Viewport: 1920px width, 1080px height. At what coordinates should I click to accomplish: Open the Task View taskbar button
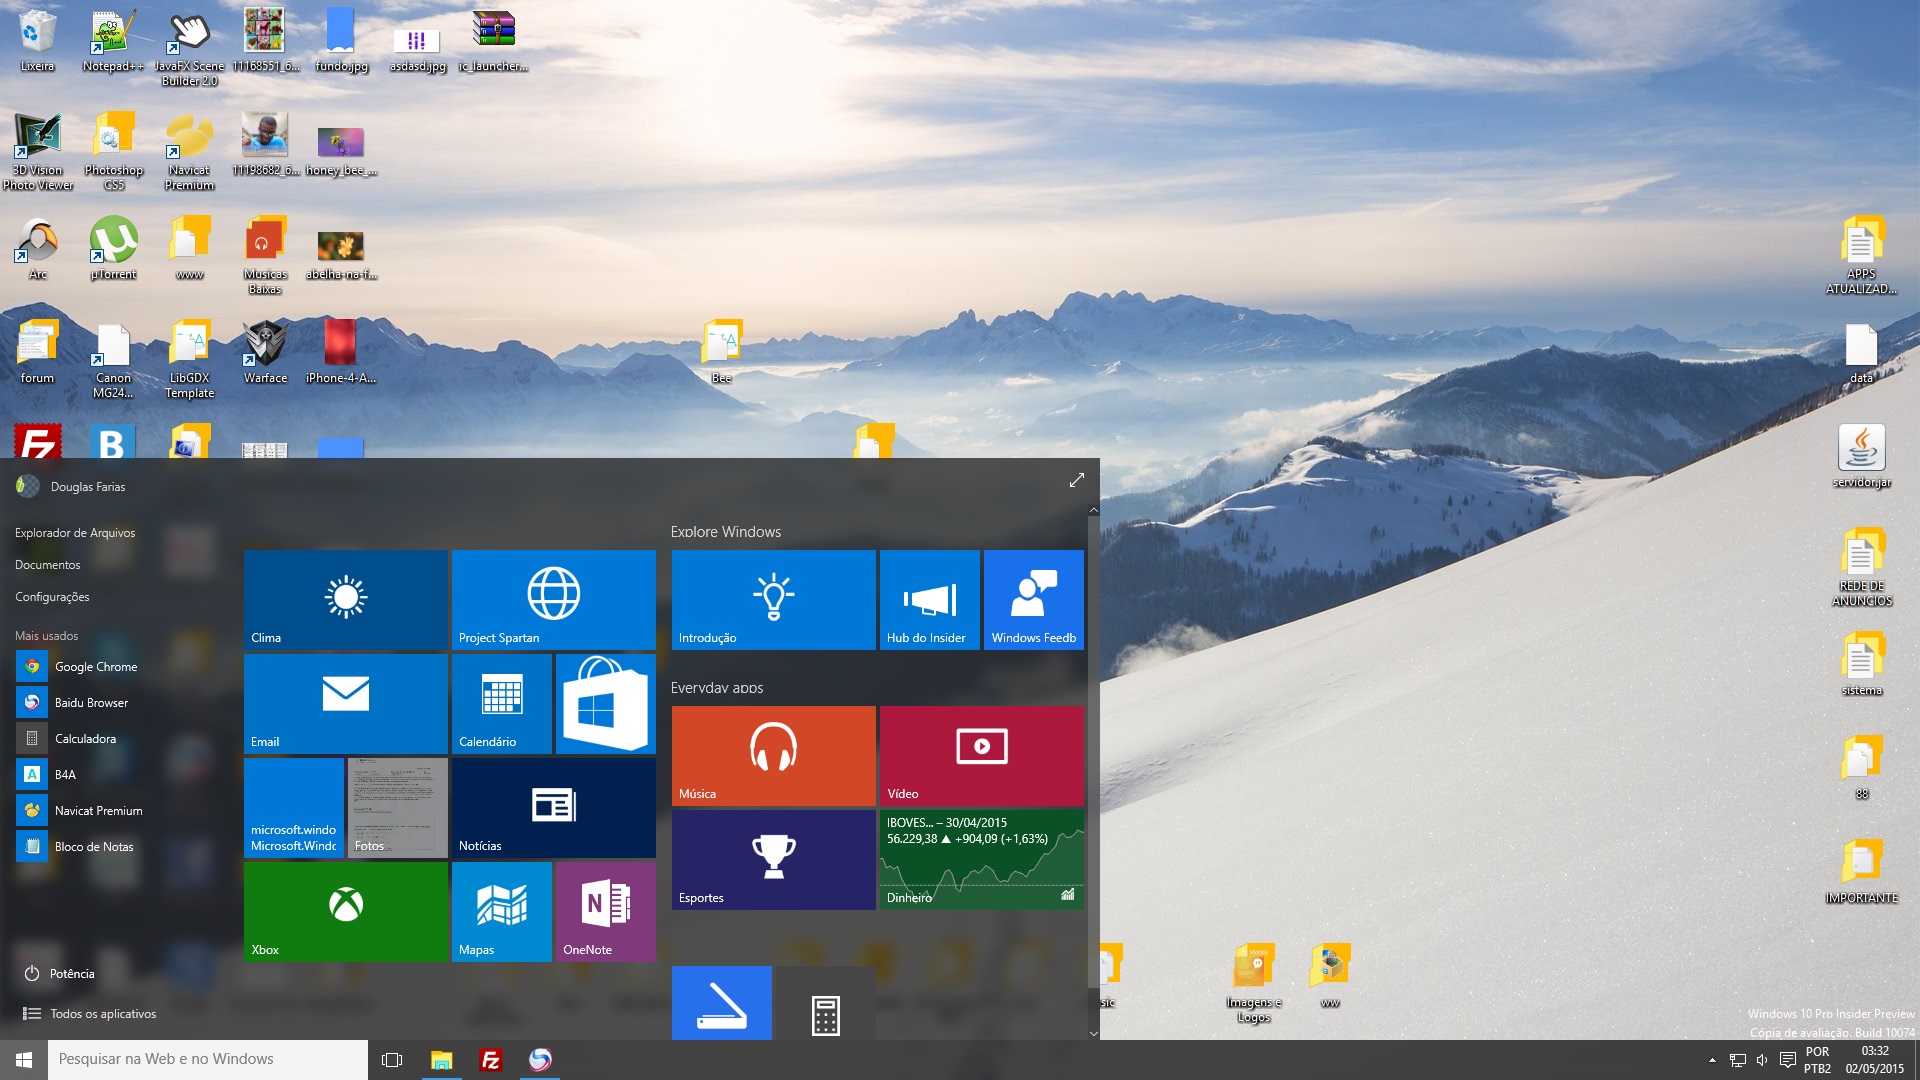tap(392, 1060)
